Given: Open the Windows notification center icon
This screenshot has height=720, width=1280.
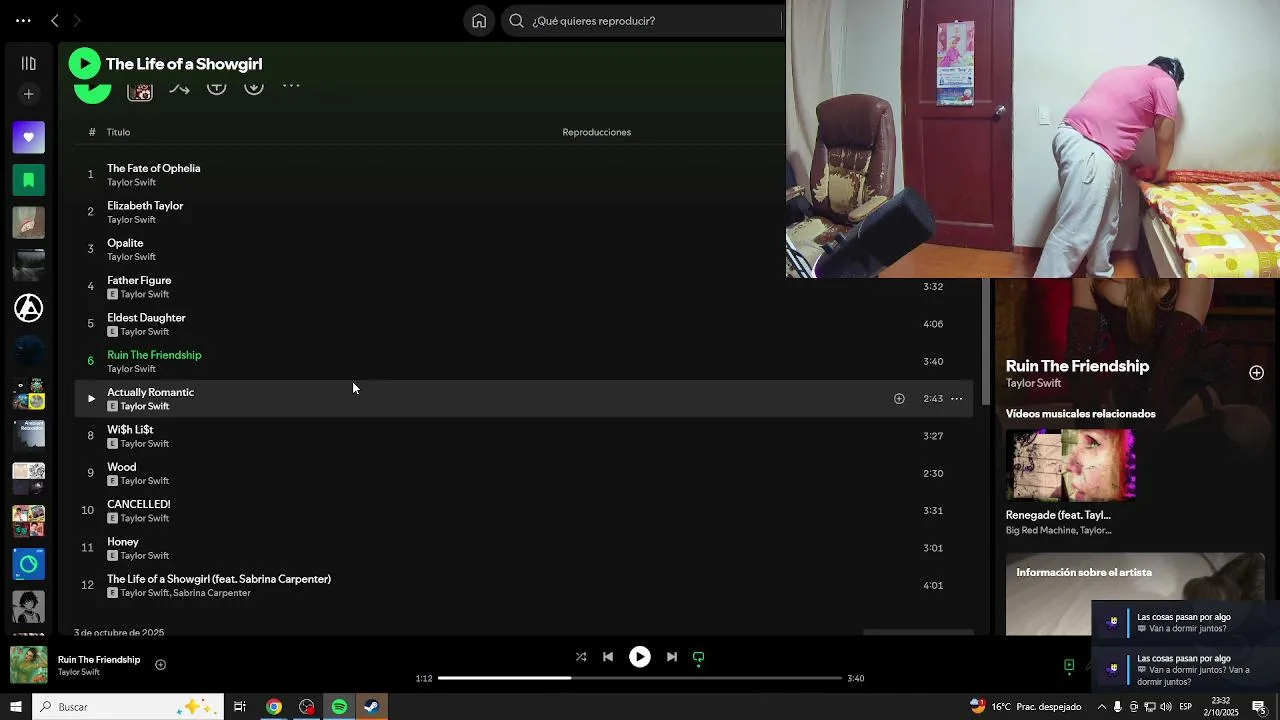Looking at the screenshot, I should point(1259,707).
